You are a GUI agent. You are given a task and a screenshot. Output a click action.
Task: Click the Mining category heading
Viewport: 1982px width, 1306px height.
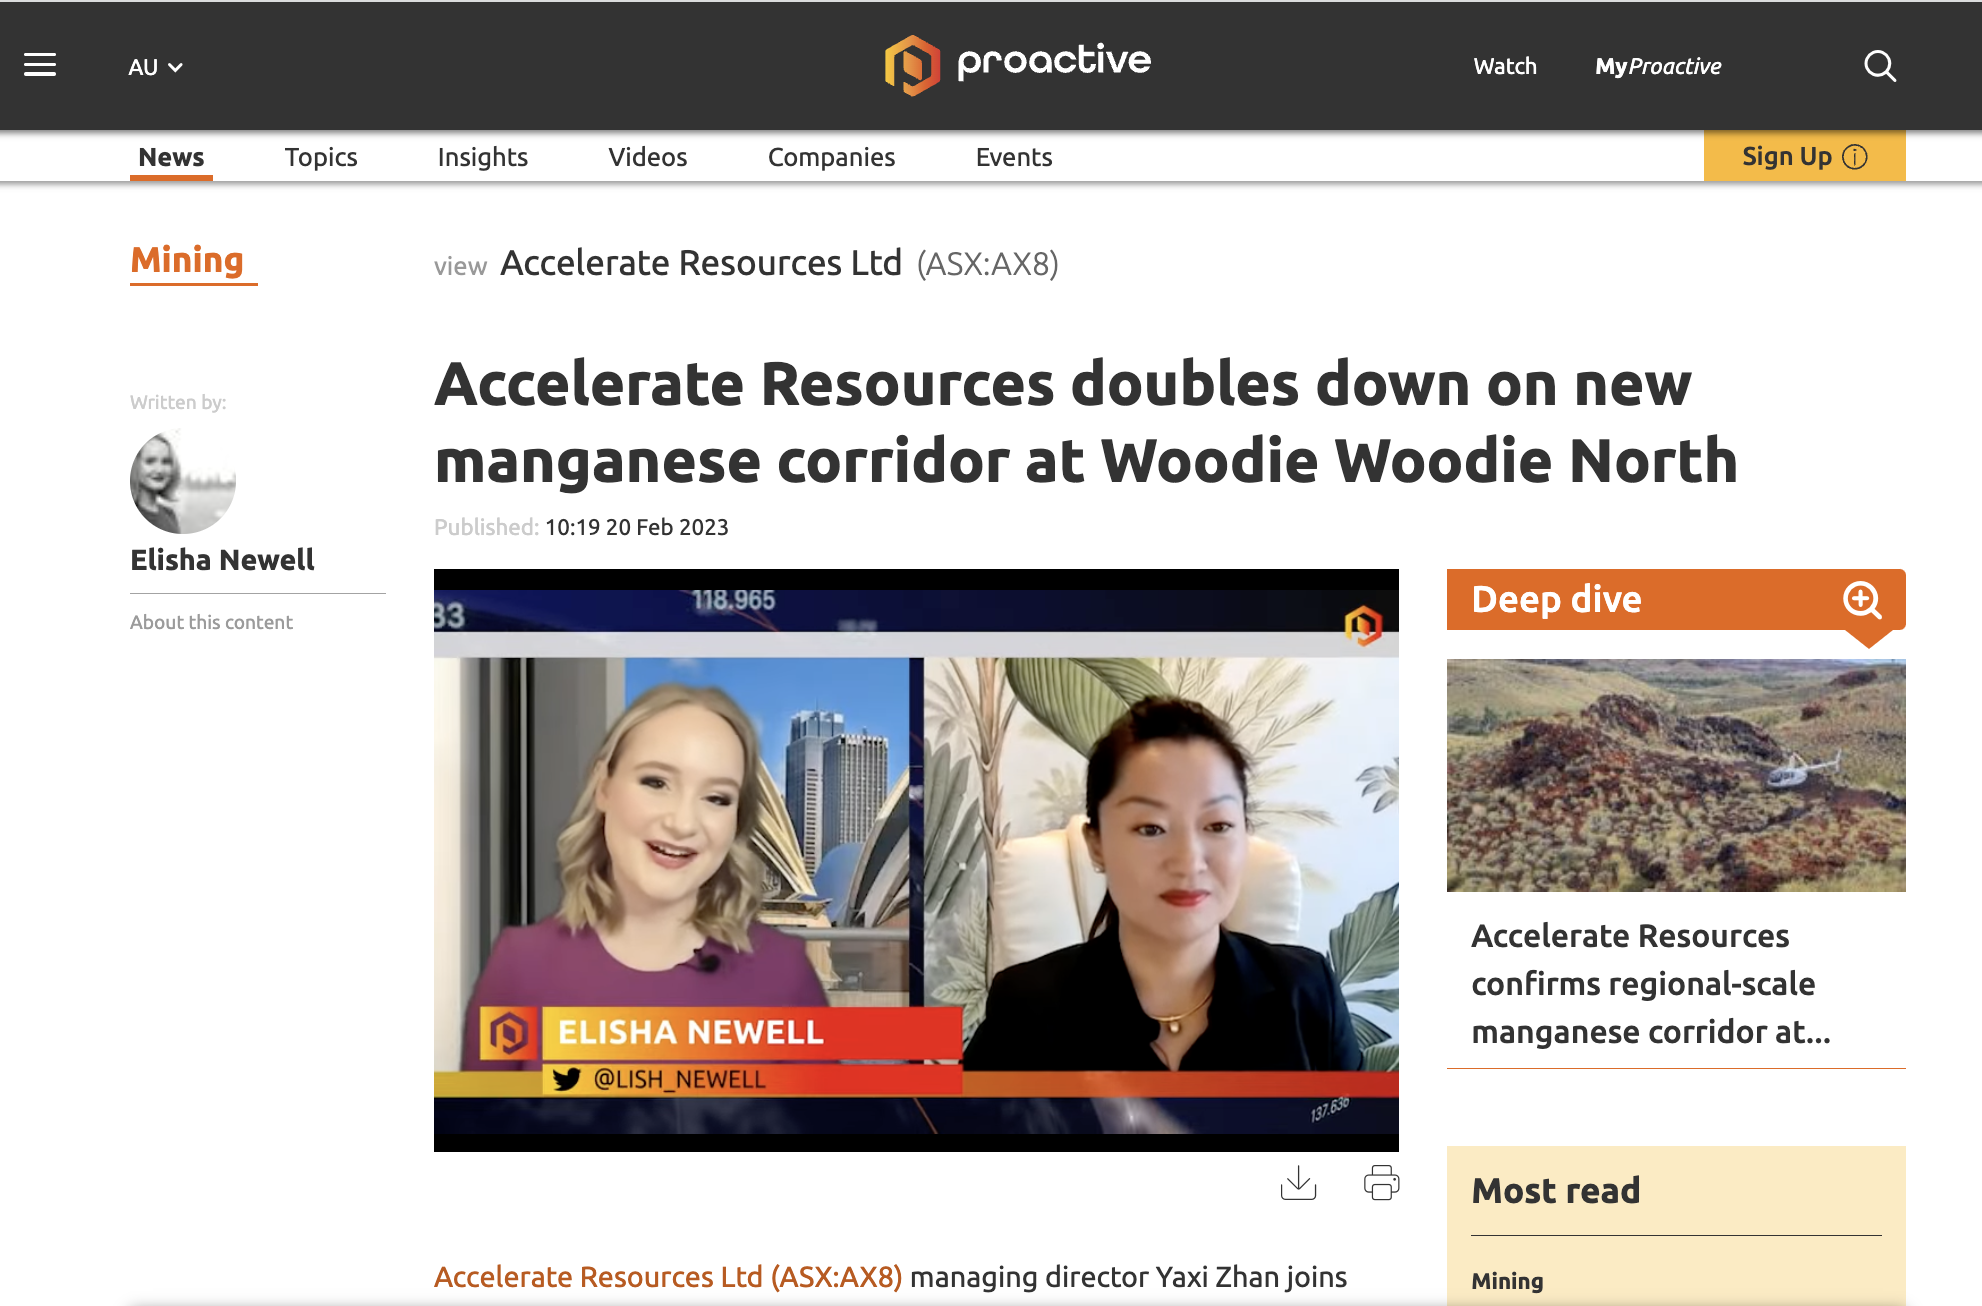tap(187, 261)
